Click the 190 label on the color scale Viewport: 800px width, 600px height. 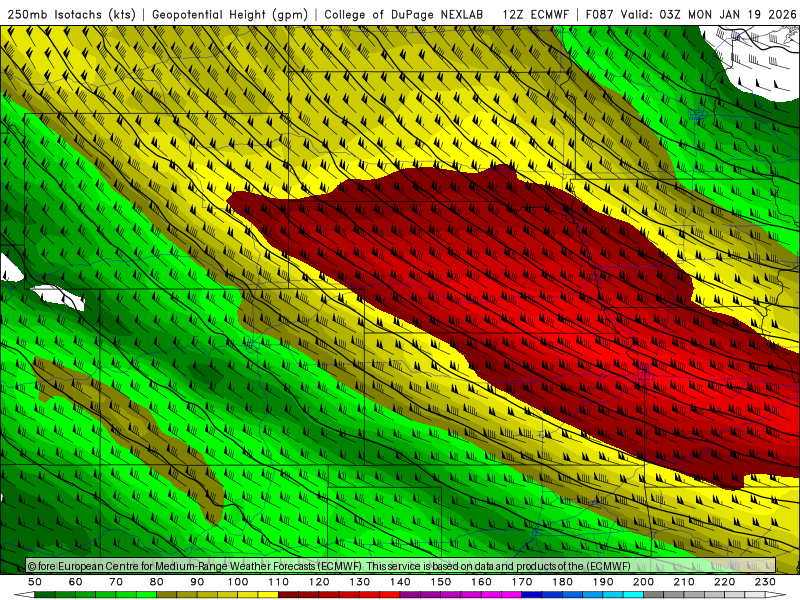click(x=603, y=582)
